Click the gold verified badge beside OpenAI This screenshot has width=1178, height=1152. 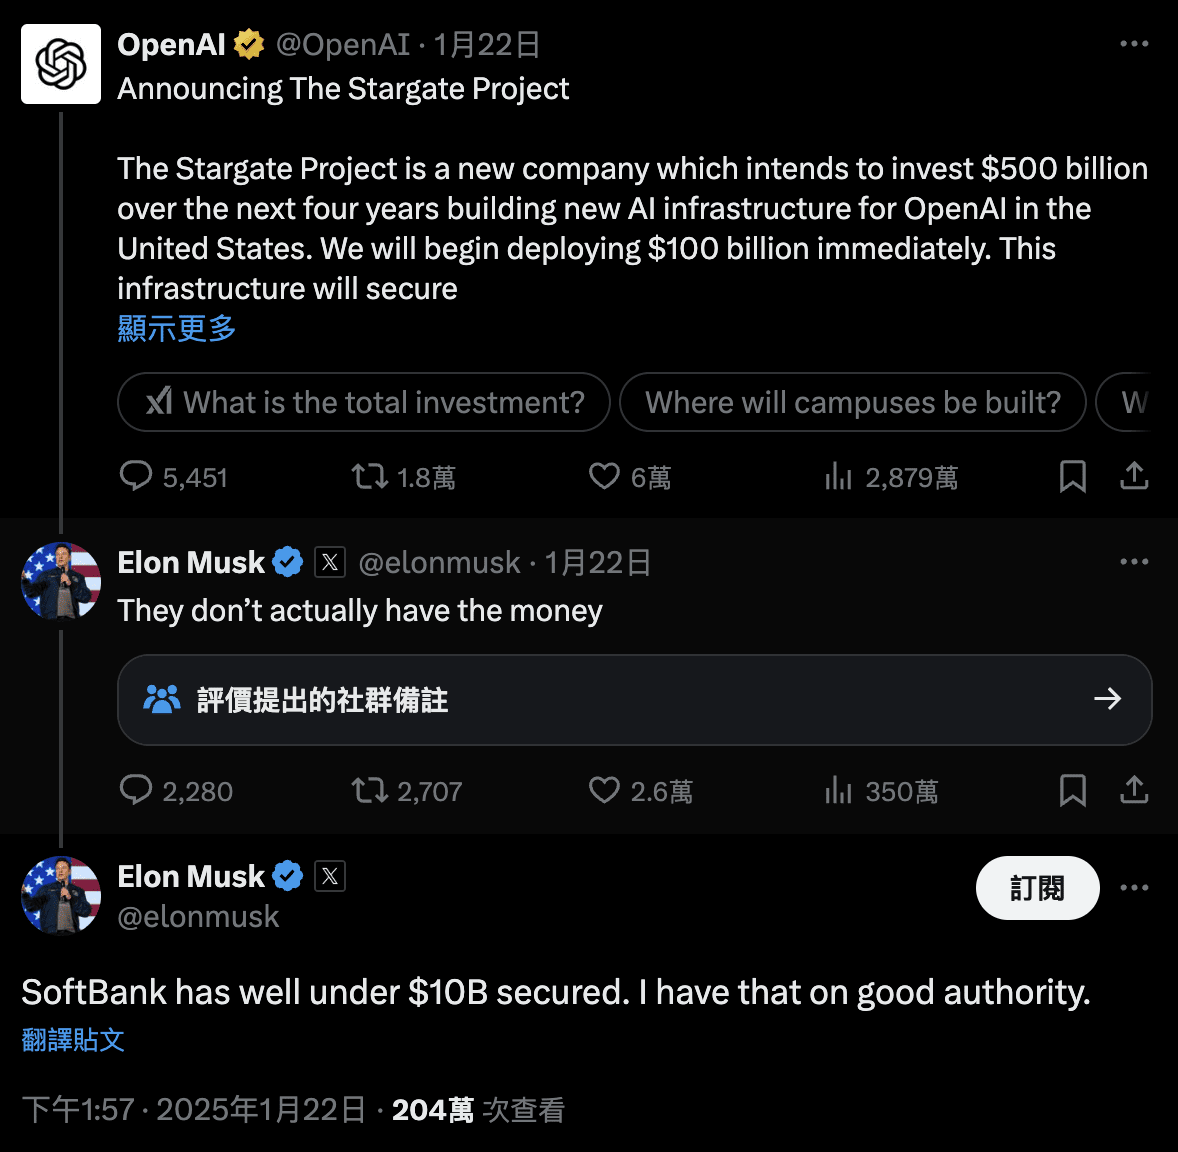248,43
